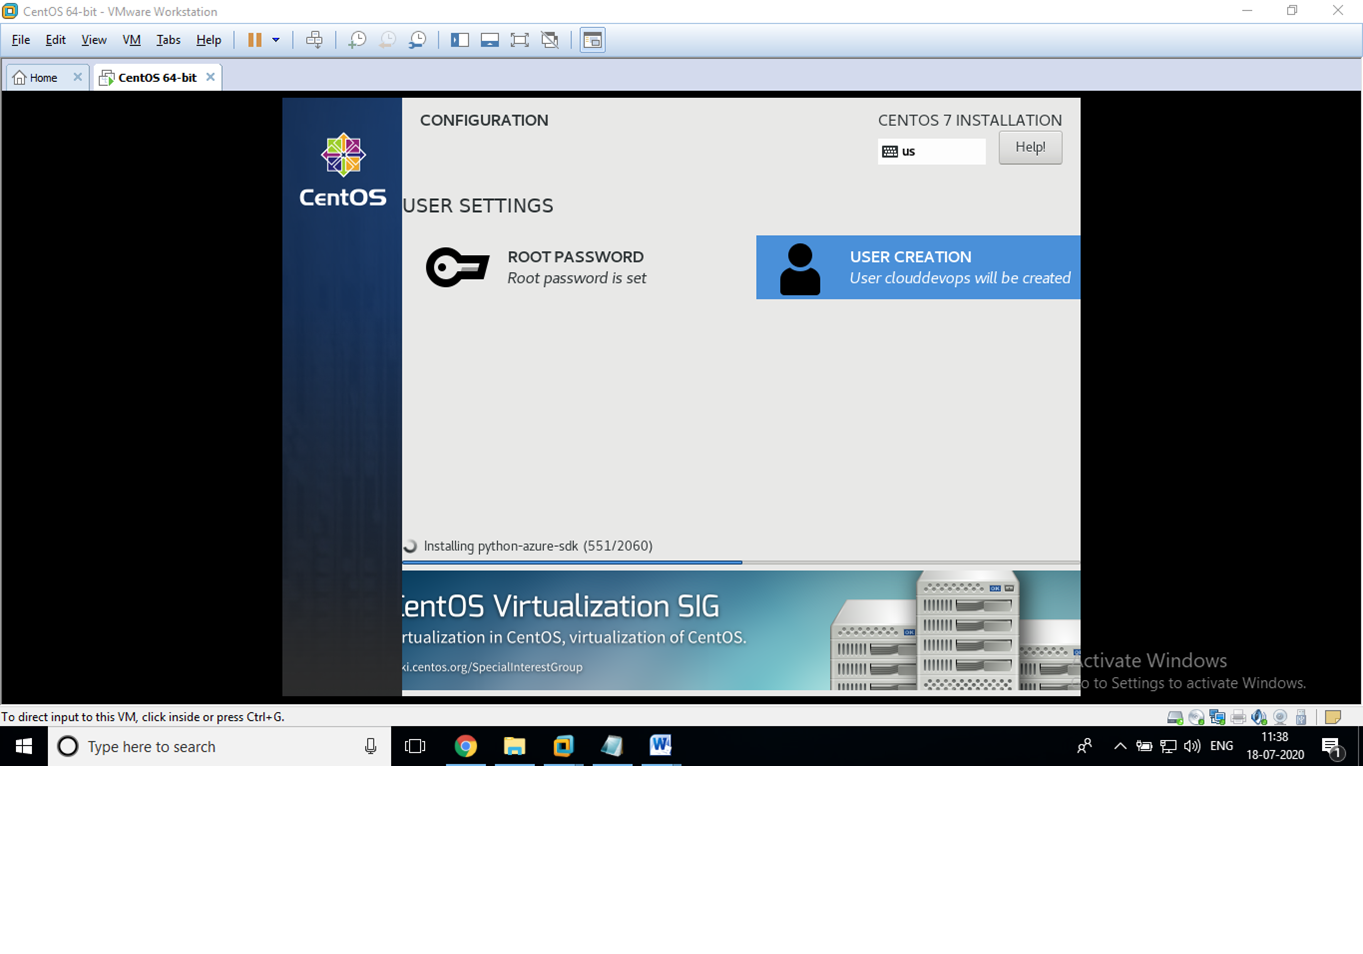Toggle the library sidebar panel visibility

(x=460, y=40)
